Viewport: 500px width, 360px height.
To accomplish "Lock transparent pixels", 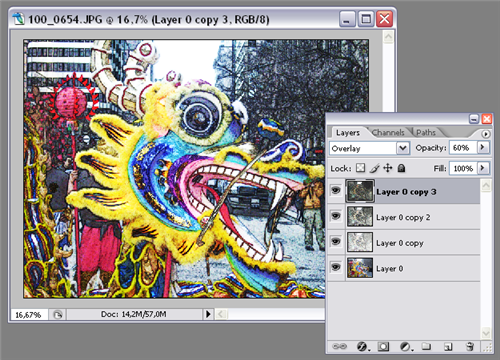I will (x=360, y=168).
